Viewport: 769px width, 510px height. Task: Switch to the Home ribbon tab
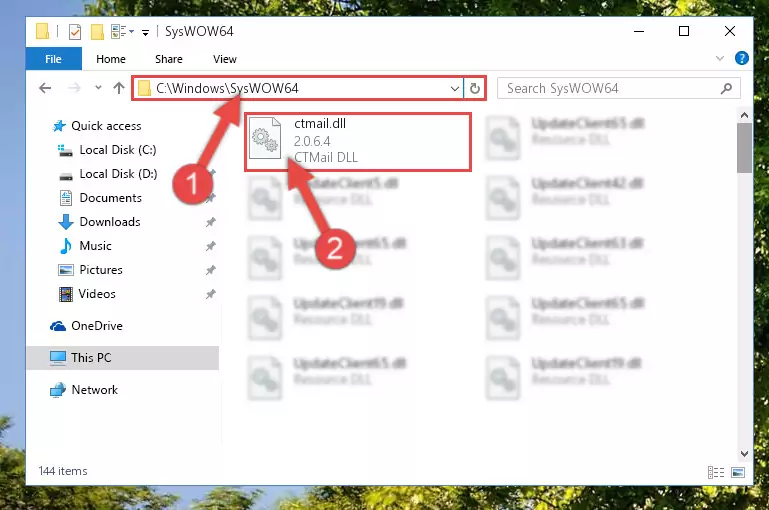(x=111, y=59)
